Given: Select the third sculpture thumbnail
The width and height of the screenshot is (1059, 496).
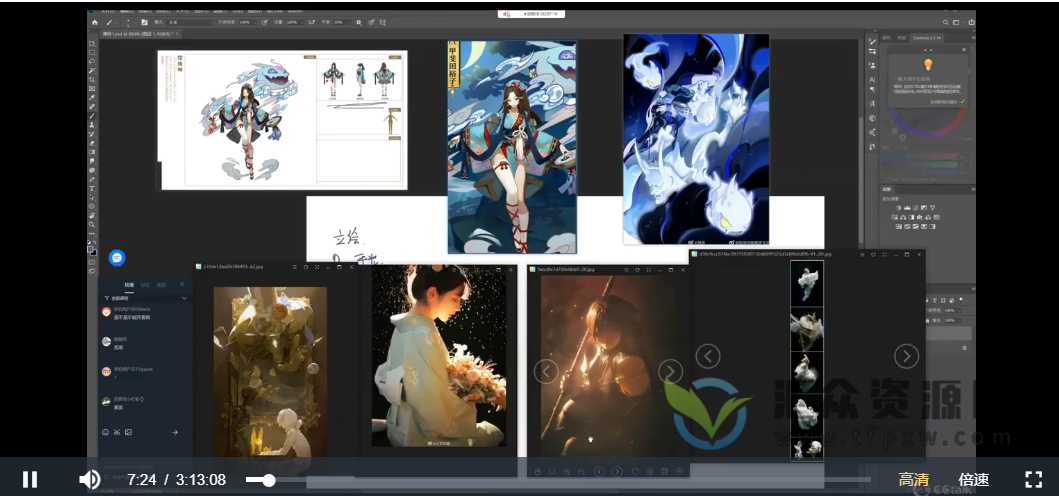Looking at the screenshot, I should pos(807,372).
